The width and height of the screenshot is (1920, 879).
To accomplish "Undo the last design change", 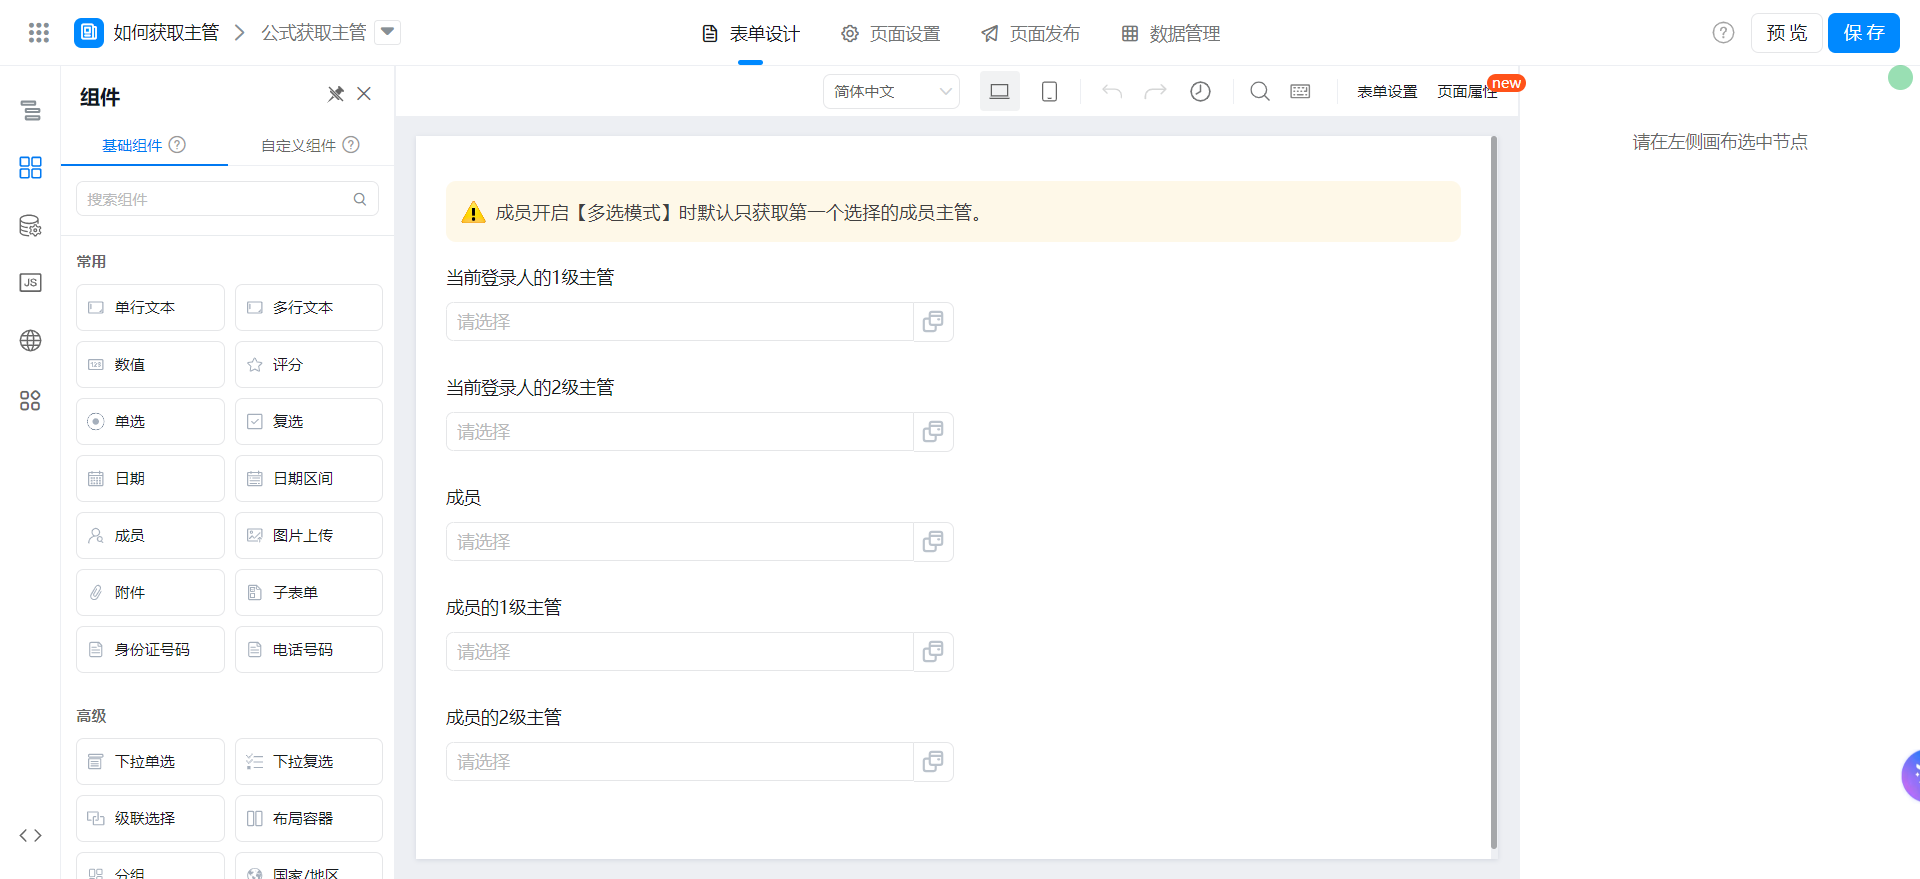I will [1112, 91].
